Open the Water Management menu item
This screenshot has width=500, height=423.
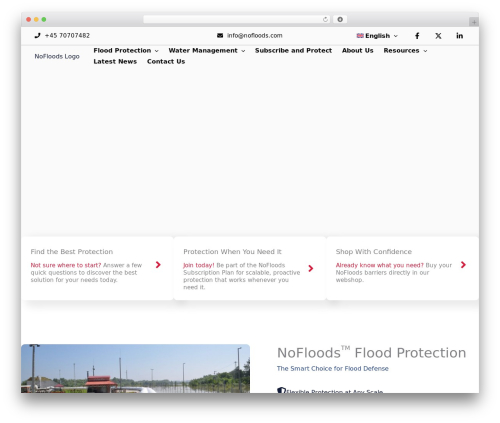point(203,51)
